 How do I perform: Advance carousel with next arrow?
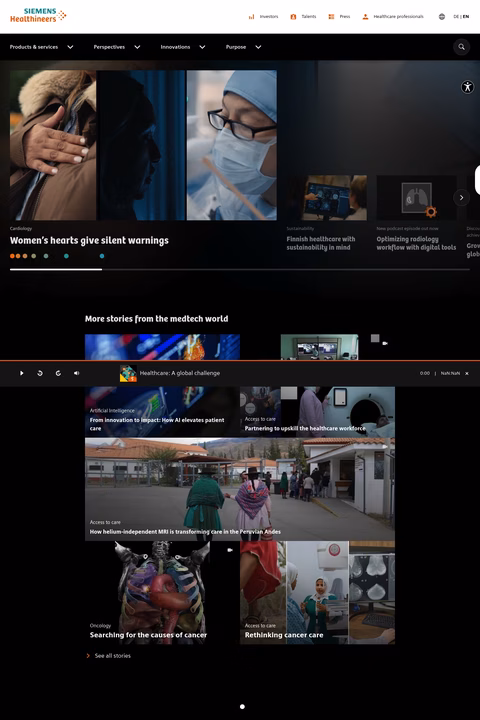[x=462, y=197]
